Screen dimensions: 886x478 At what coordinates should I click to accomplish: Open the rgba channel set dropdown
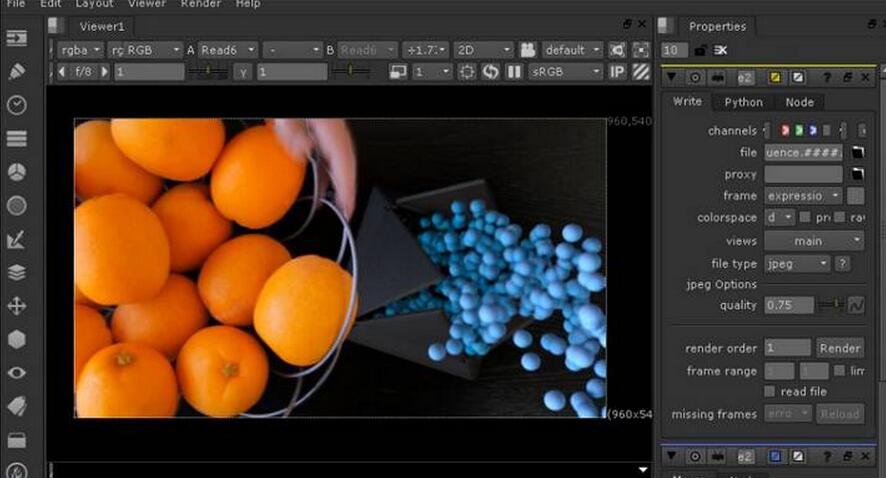click(80, 50)
